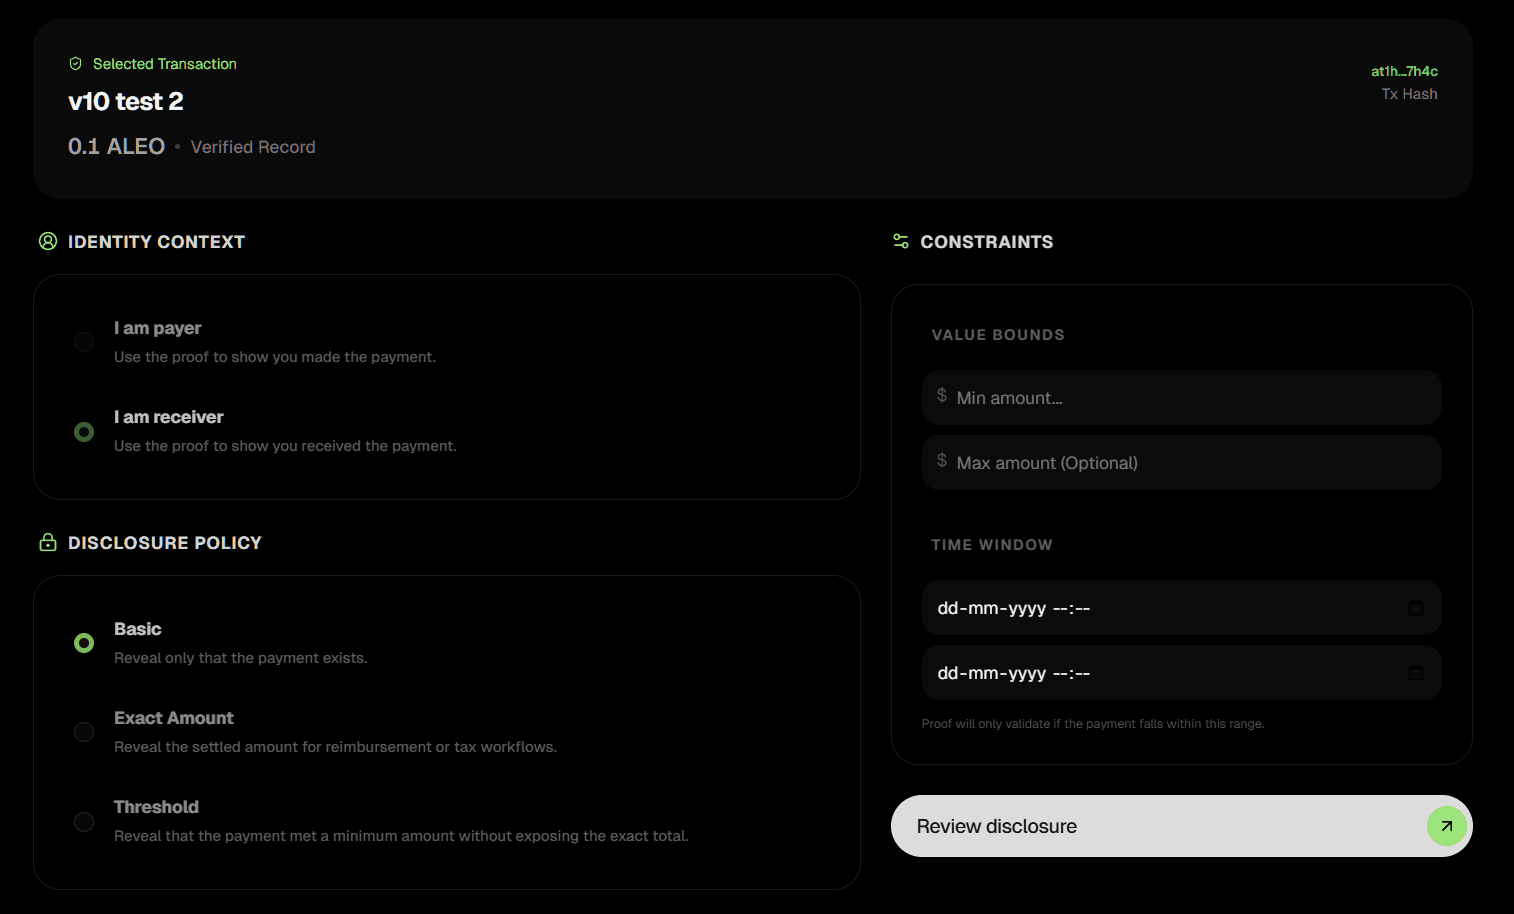Select the 'I am payer' radio option
The image size is (1514, 914).
pos(84,342)
